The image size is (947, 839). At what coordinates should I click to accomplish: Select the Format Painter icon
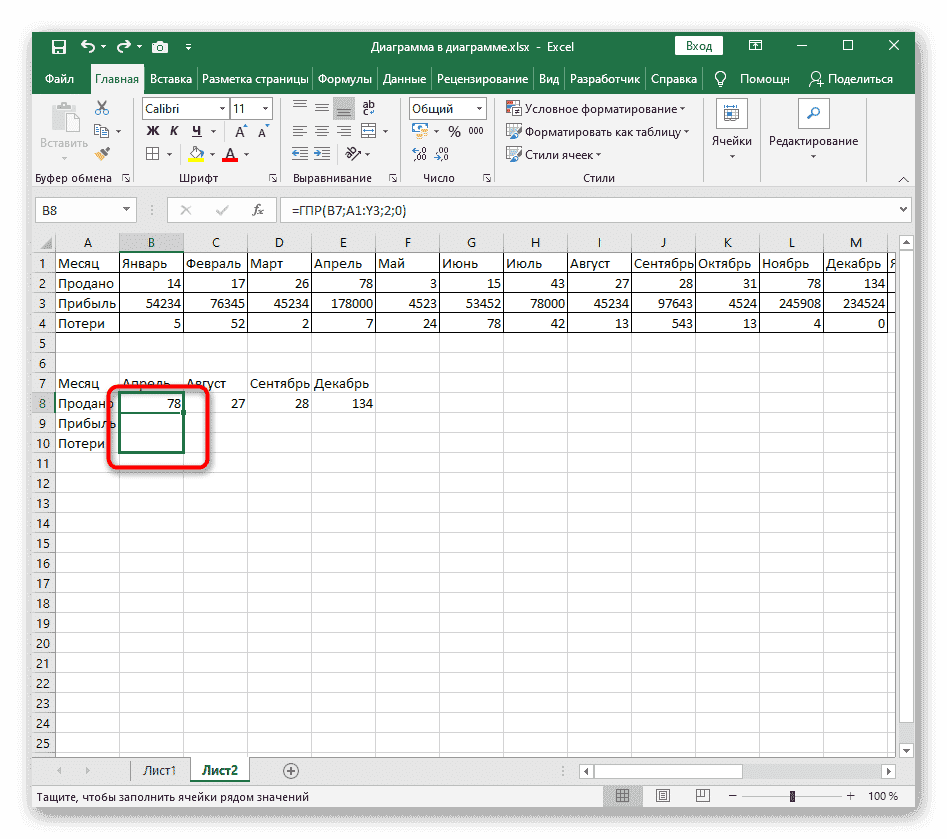(x=102, y=153)
